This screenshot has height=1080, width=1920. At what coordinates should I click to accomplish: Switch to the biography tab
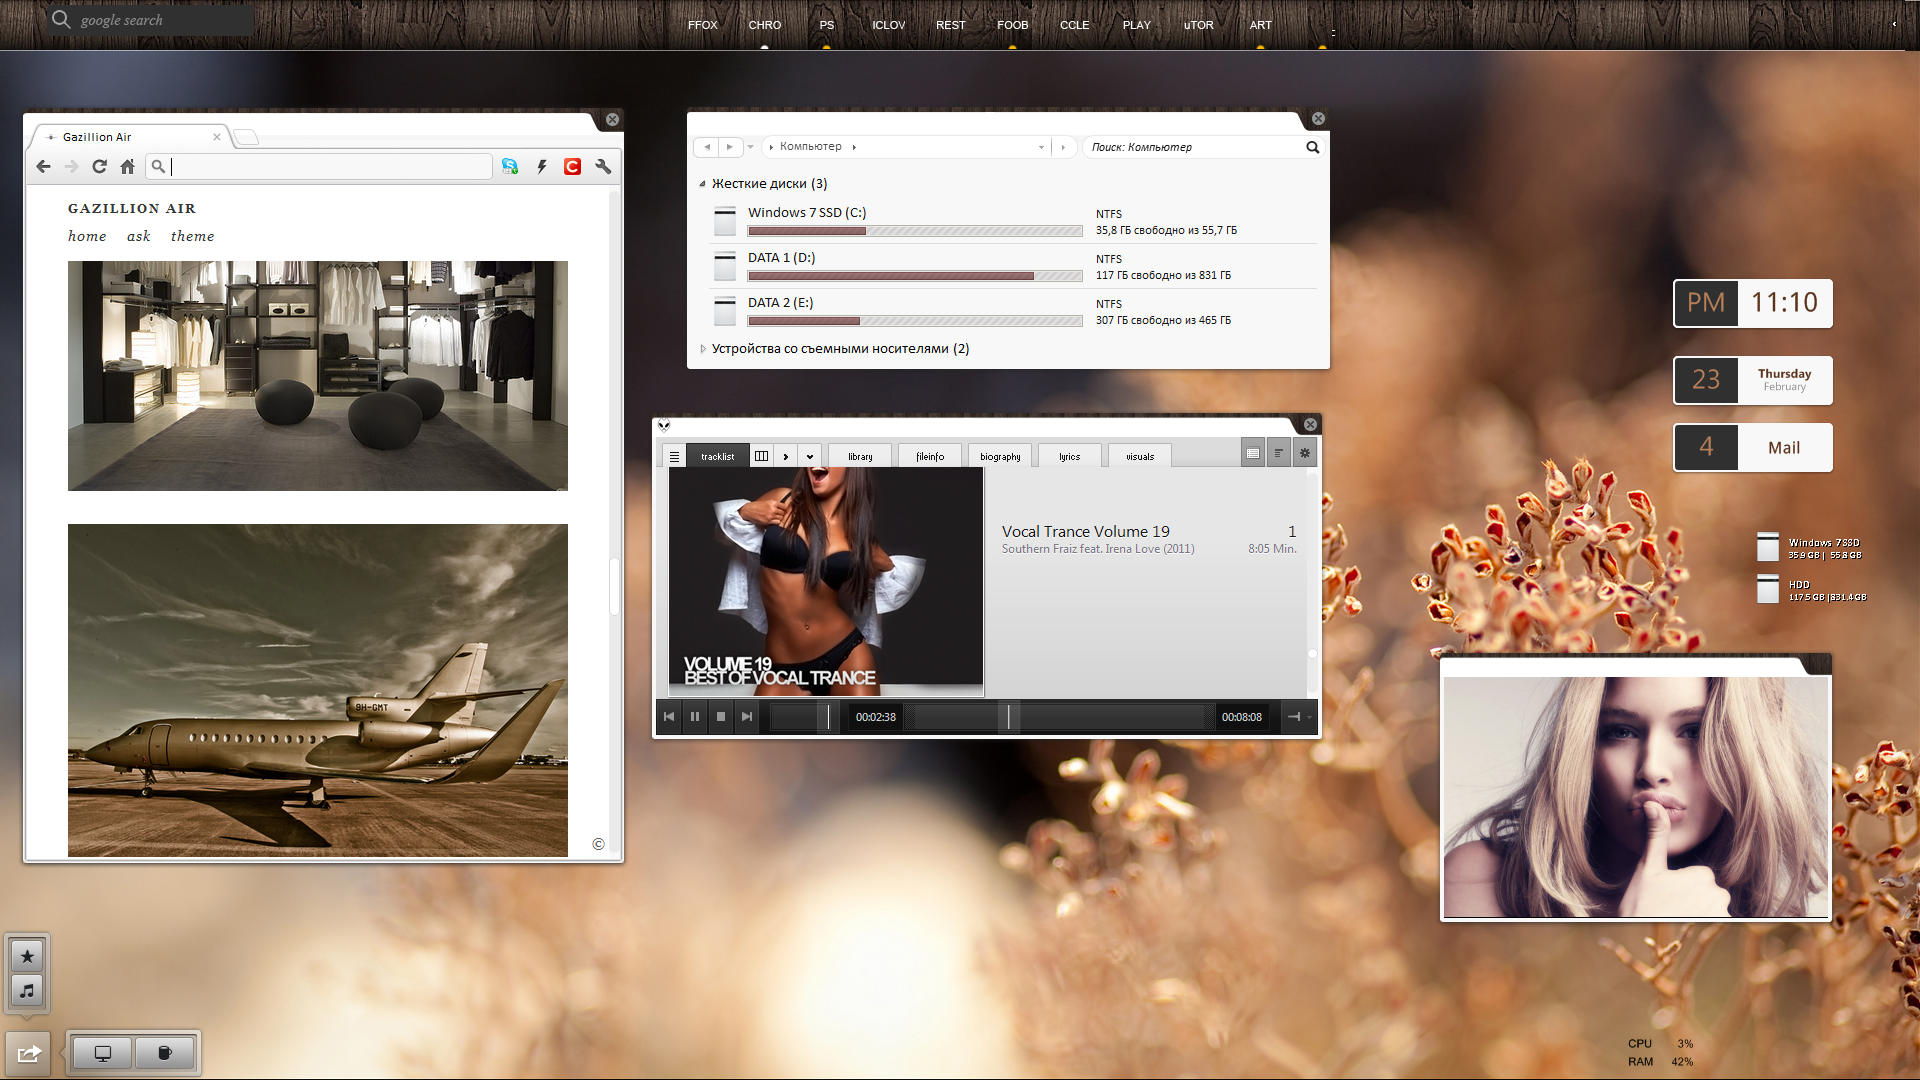1000,456
